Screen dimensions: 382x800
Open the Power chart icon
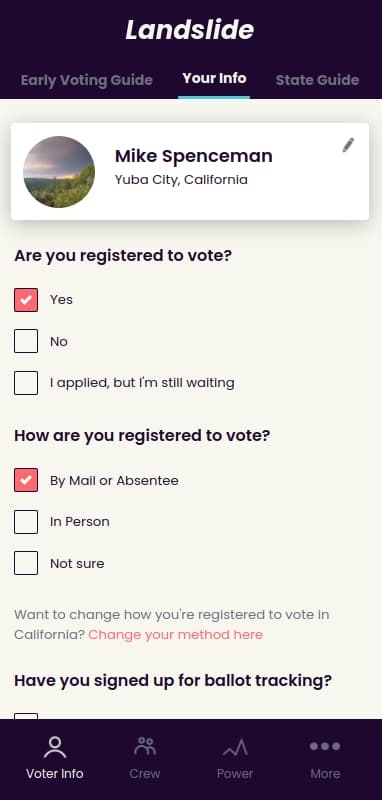(235, 748)
